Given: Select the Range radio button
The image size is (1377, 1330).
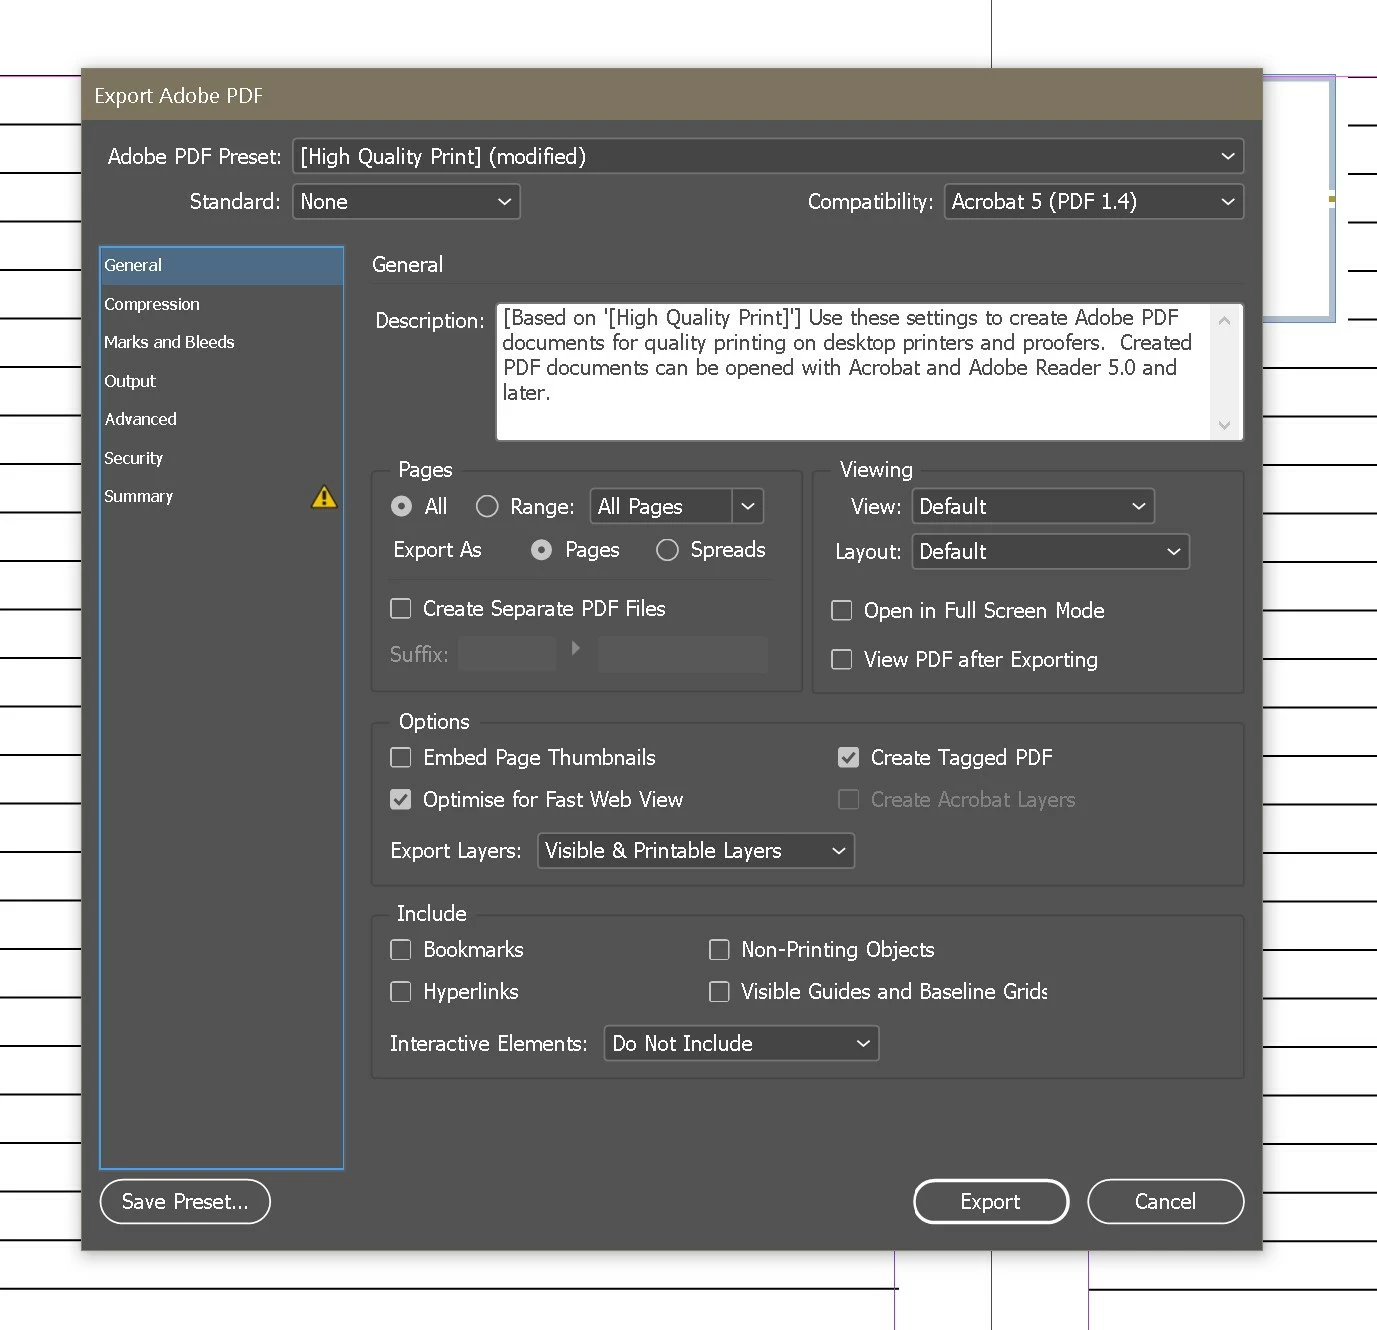Looking at the screenshot, I should pyautogui.click(x=487, y=507).
